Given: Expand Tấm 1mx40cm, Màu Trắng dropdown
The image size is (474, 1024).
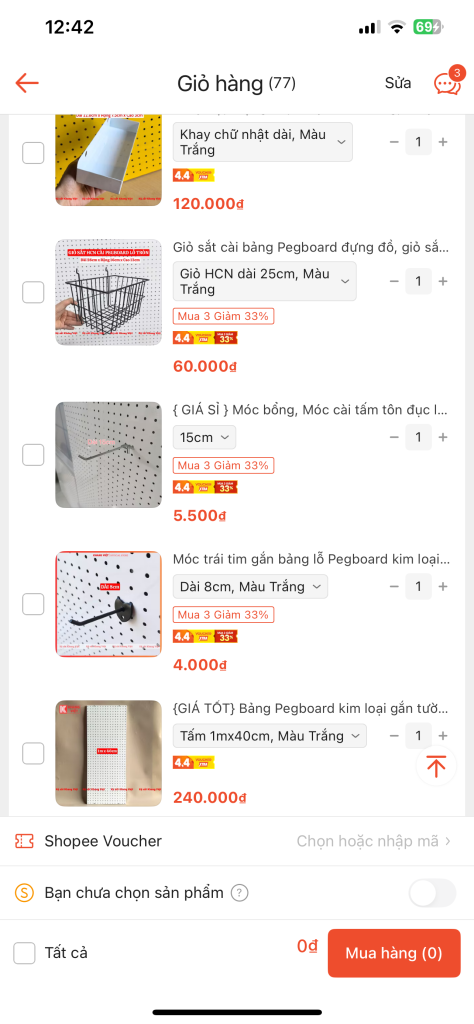Looking at the screenshot, I should pyautogui.click(x=270, y=736).
